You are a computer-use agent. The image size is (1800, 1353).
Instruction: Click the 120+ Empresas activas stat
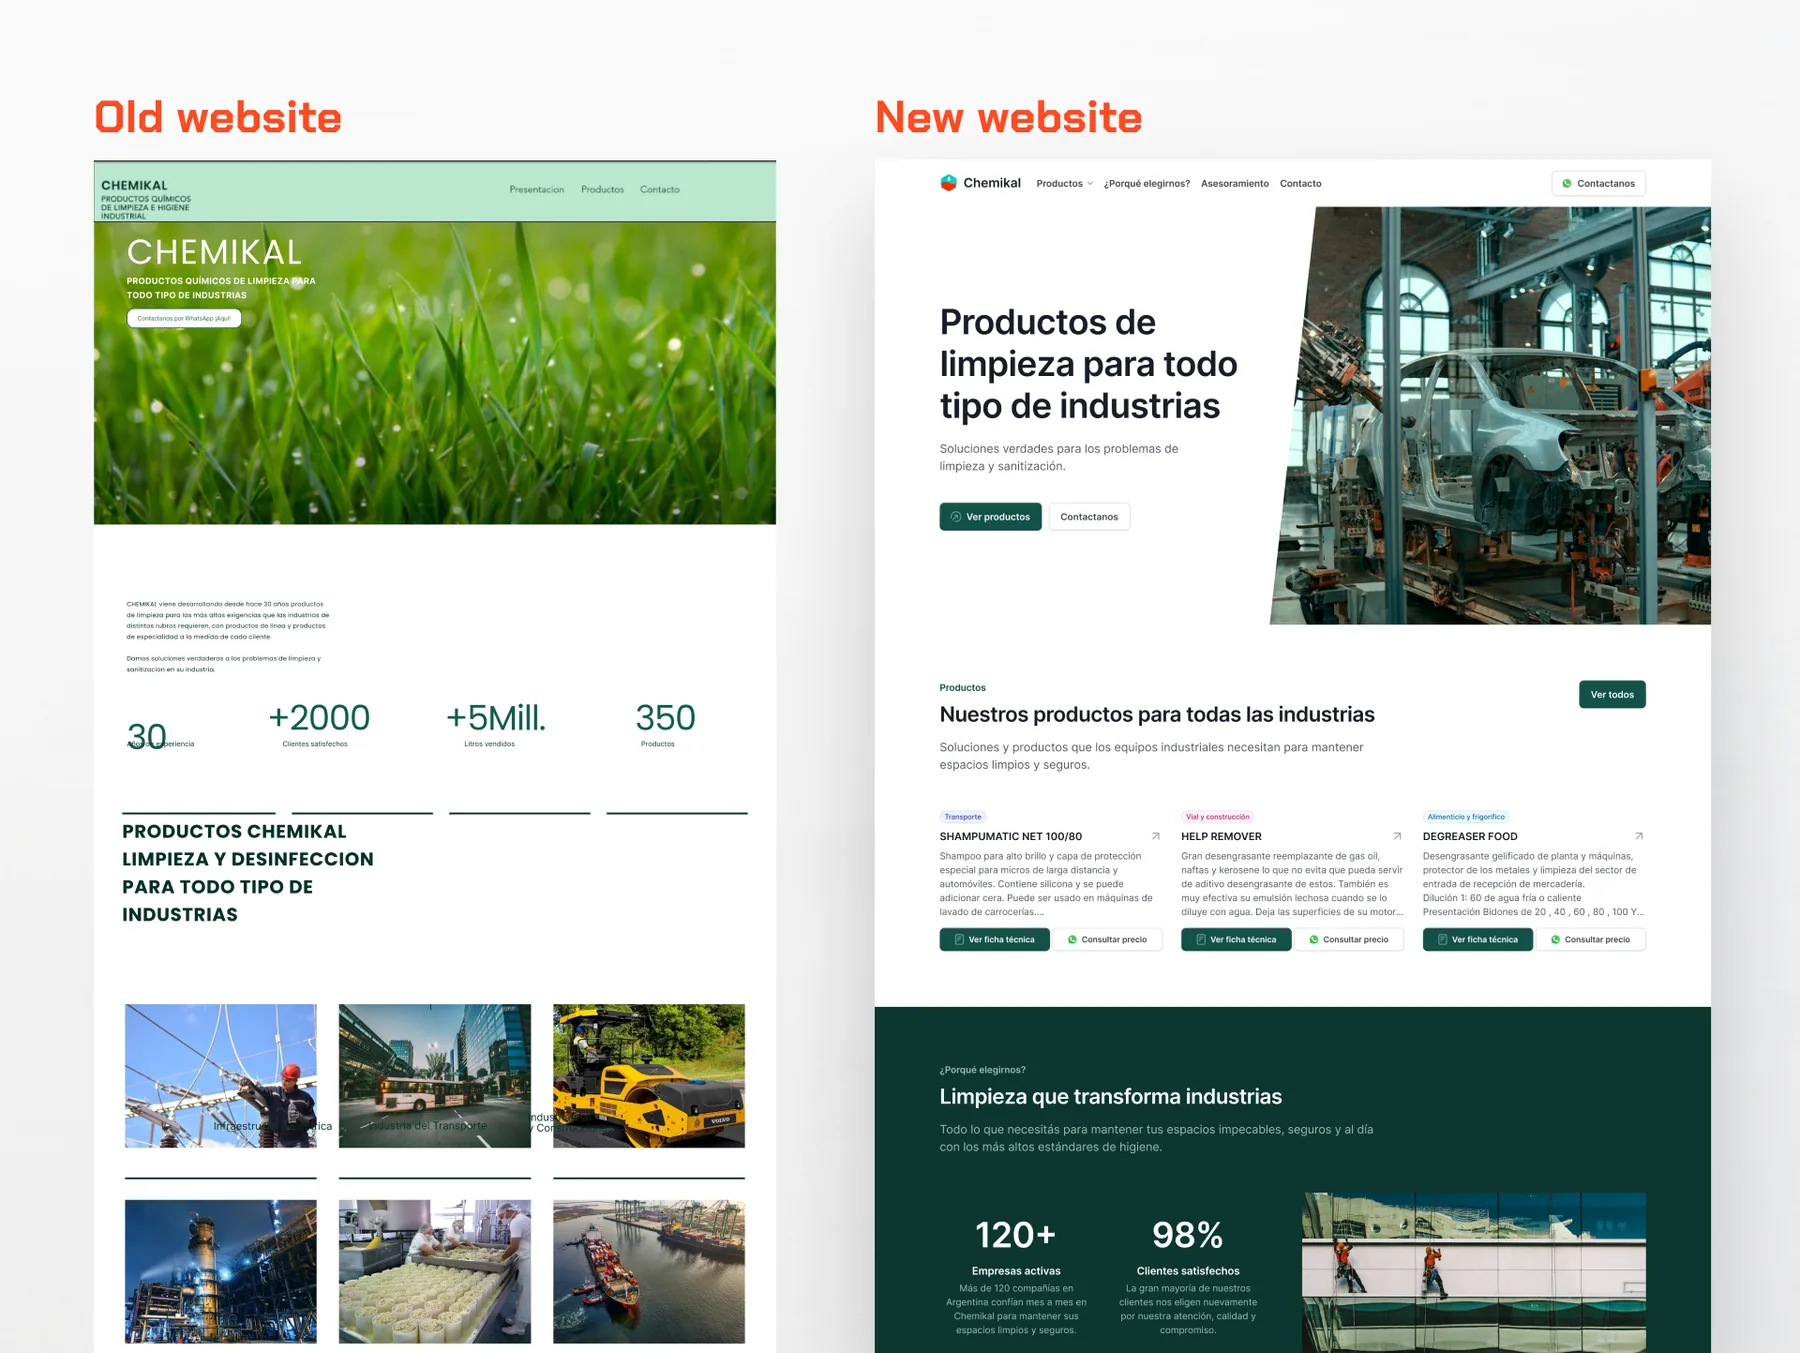(x=1016, y=1276)
